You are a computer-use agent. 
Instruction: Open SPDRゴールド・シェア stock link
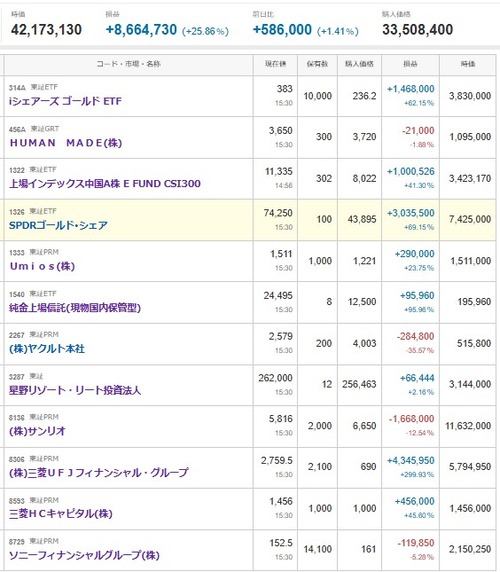(x=58, y=225)
